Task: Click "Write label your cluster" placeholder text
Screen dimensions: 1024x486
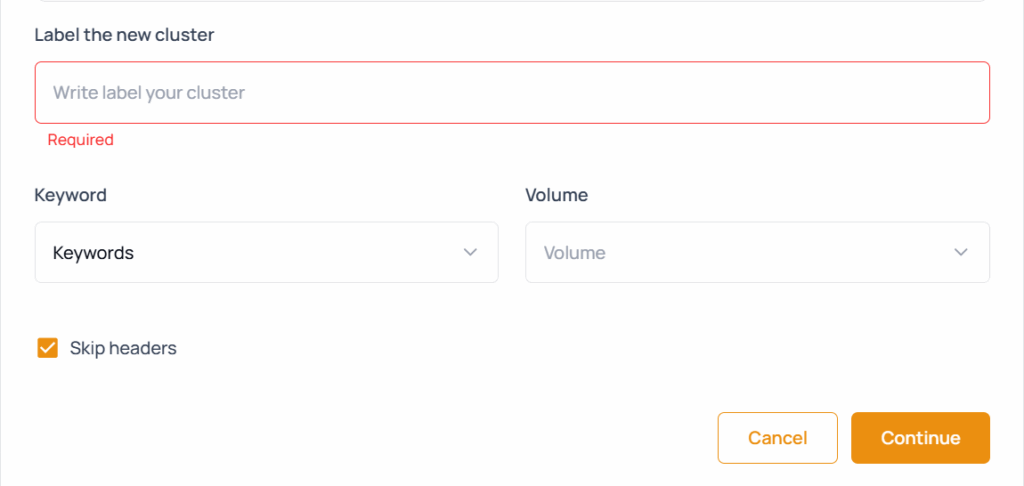Action: [149, 93]
